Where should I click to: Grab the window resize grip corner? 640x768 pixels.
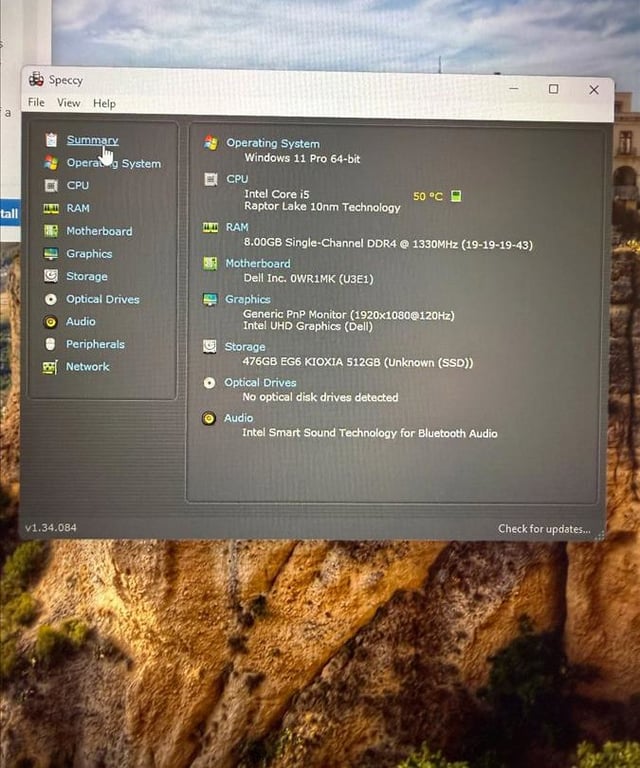[x=599, y=535]
